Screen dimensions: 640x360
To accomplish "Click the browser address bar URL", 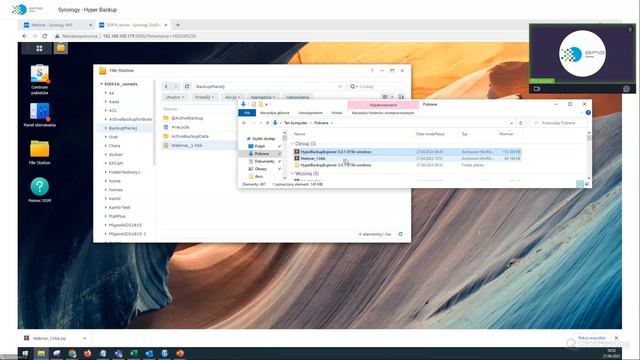I will (x=149, y=36).
